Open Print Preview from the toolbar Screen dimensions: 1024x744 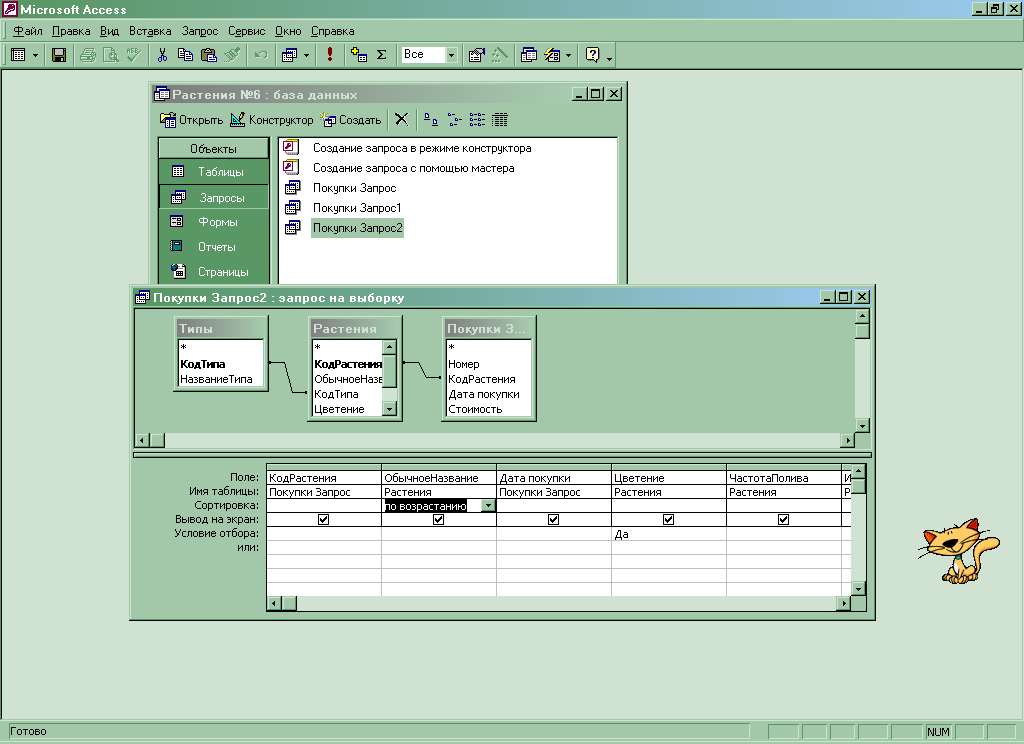click(x=111, y=55)
